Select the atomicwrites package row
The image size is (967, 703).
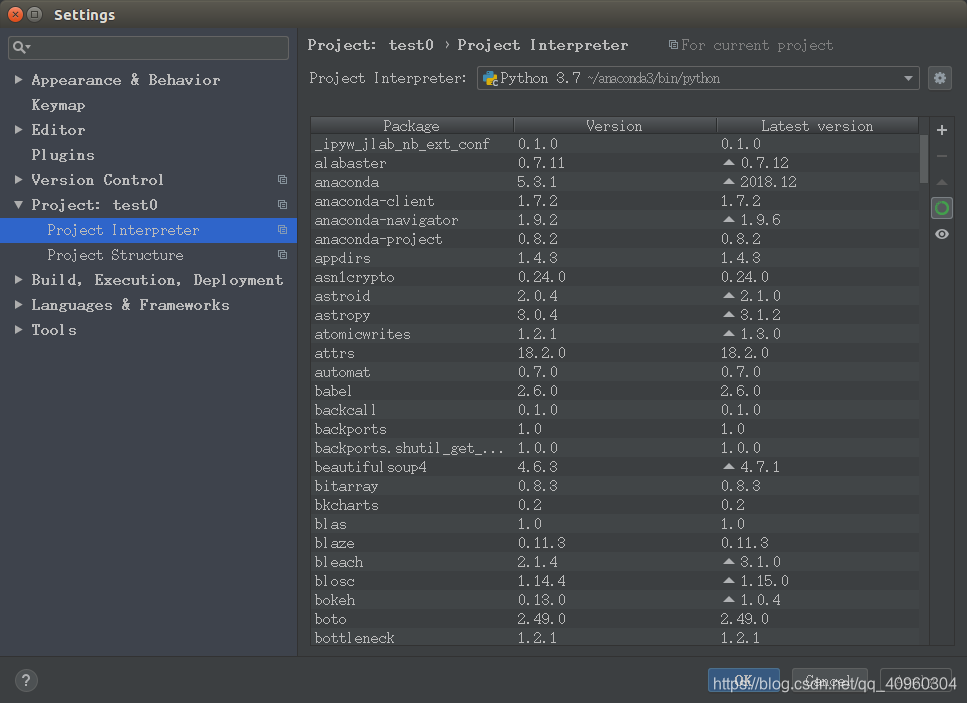615,334
